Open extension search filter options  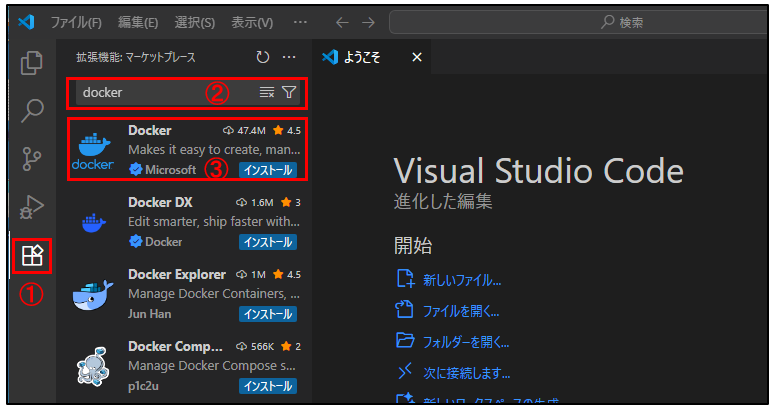pyautogui.click(x=289, y=93)
